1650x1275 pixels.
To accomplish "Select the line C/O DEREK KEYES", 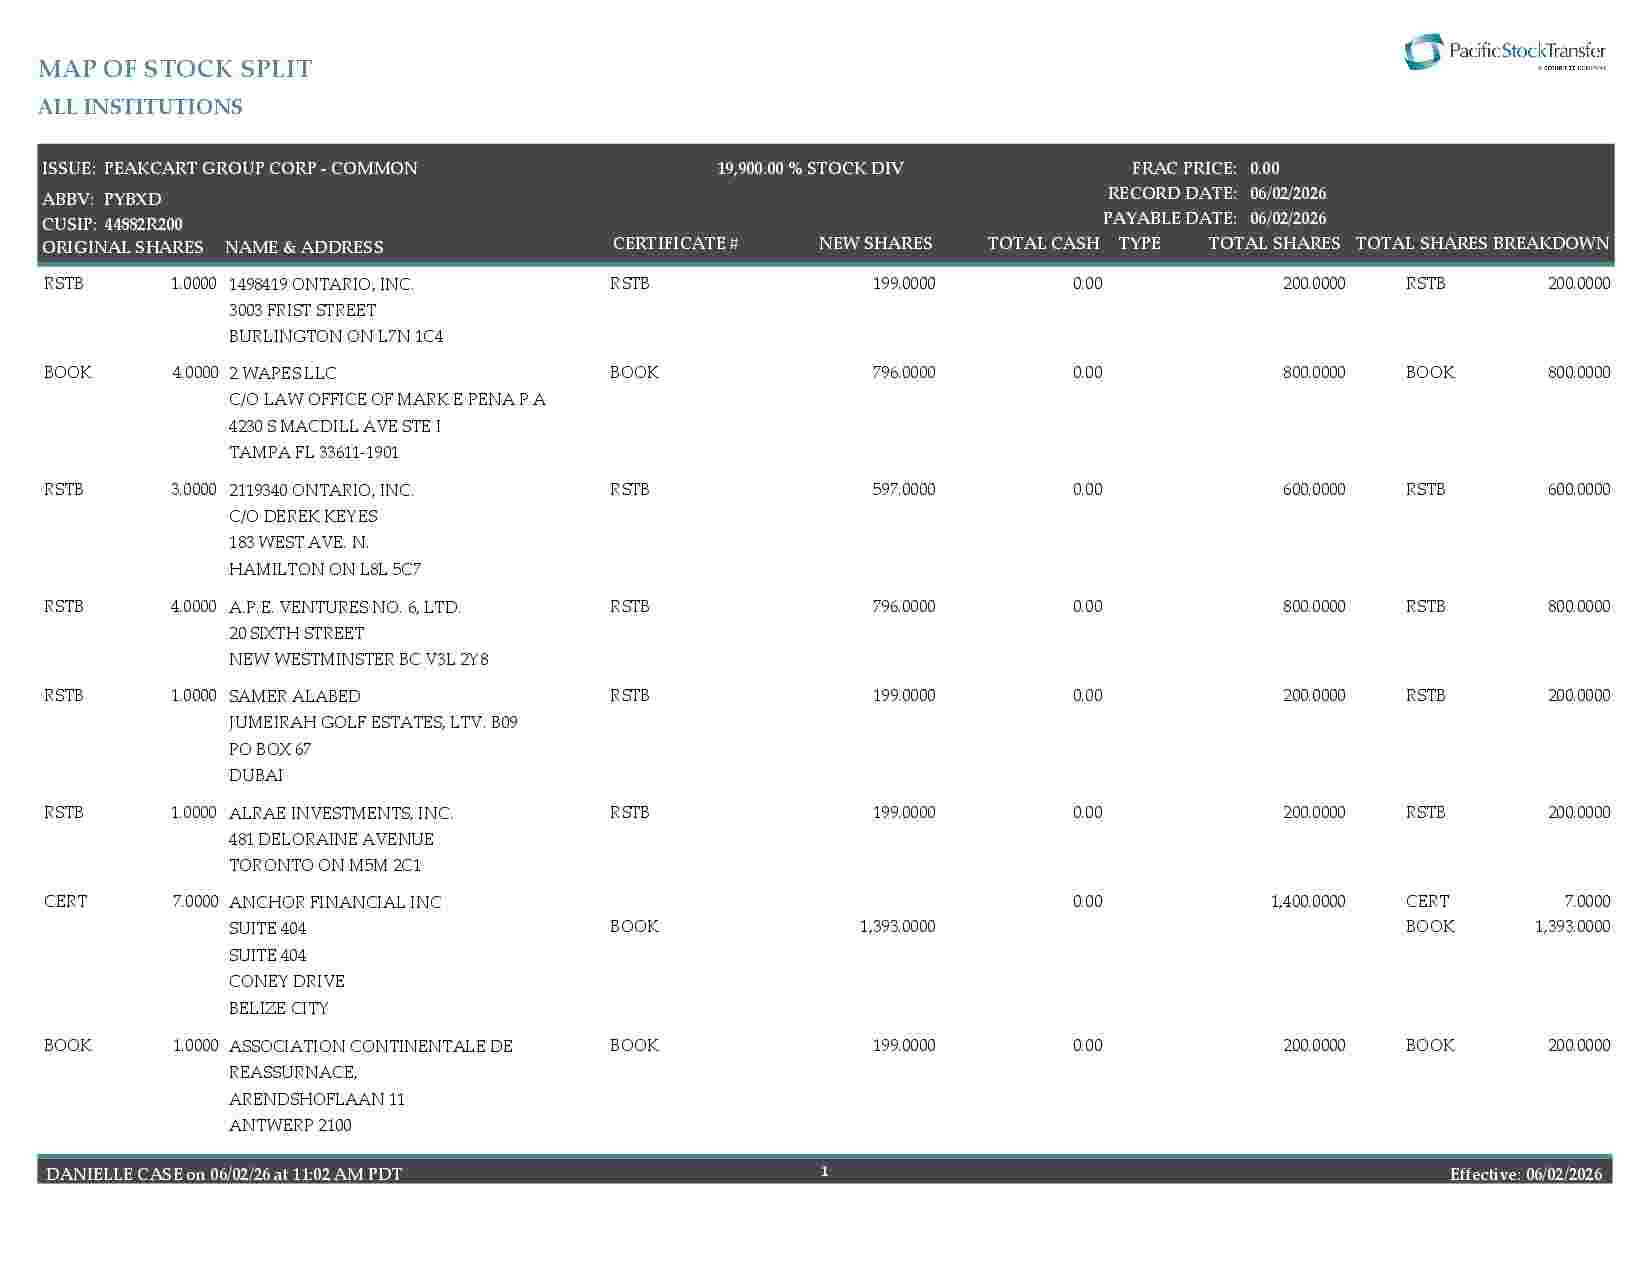I will 303,516.
